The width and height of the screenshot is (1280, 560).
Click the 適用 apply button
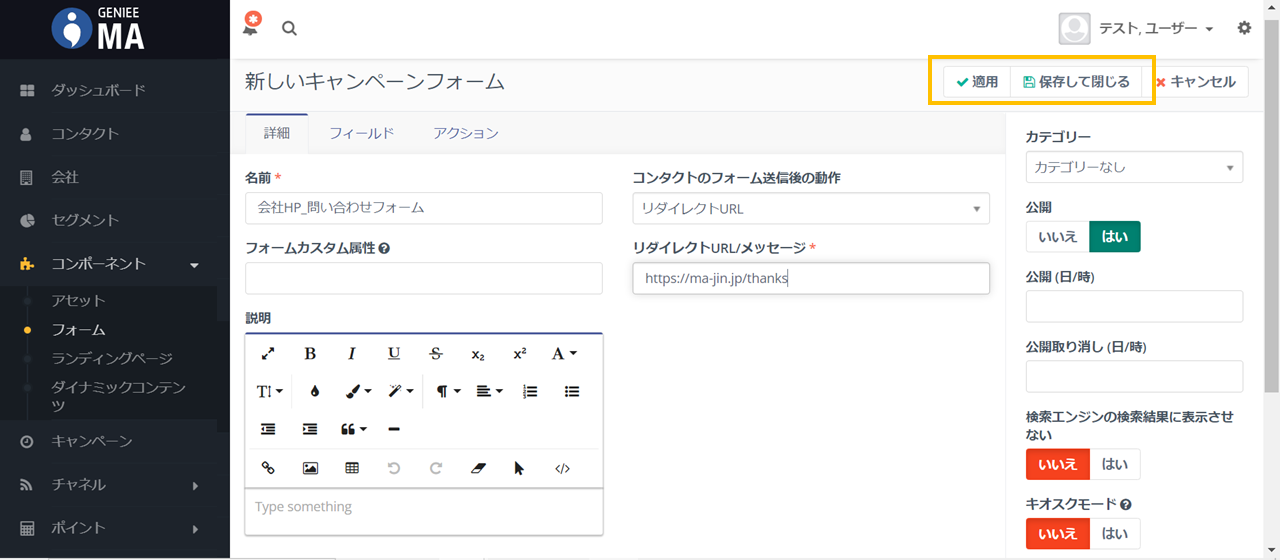coord(977,82)
